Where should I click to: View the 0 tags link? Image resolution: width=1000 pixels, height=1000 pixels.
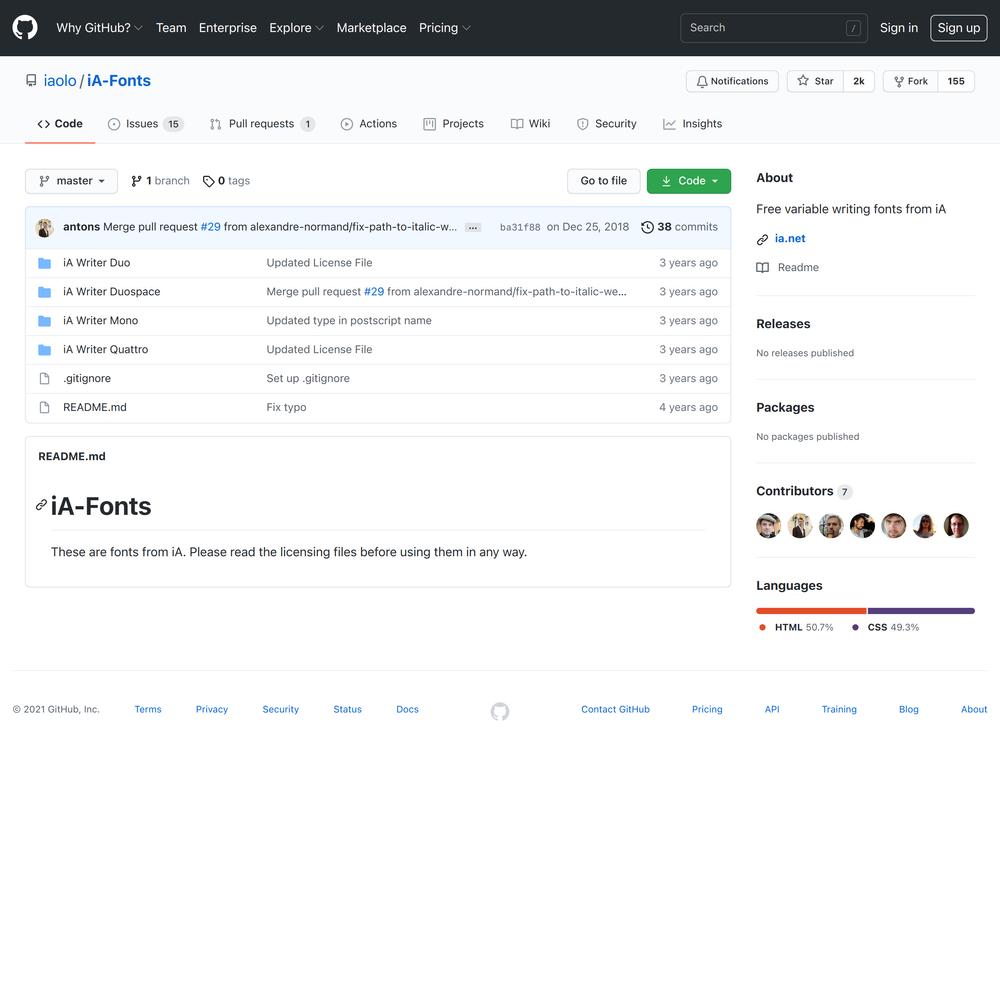[x=226, y=180]
